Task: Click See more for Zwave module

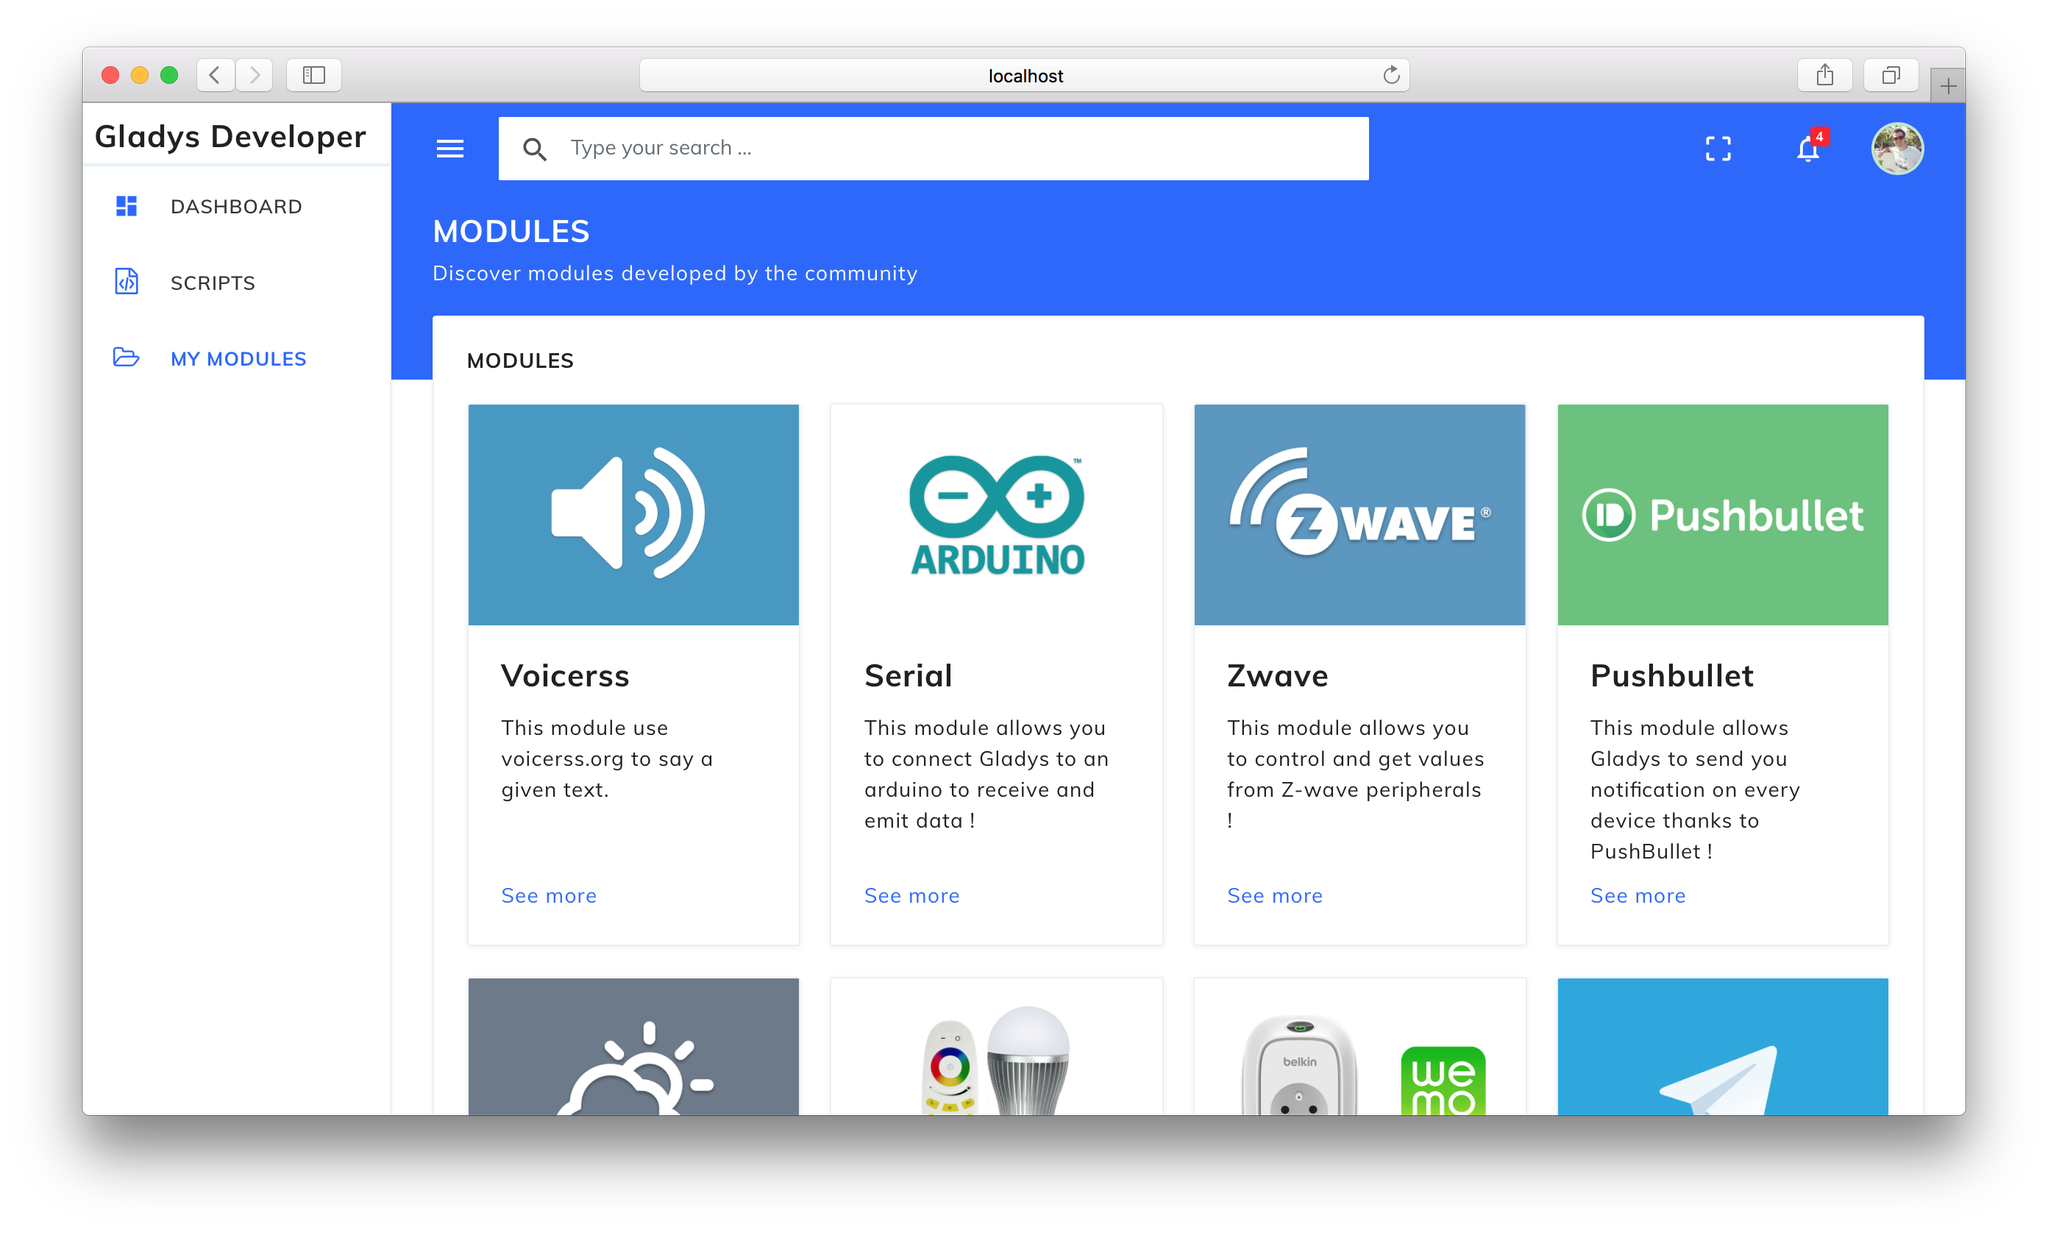Action: pos(1276,895)
